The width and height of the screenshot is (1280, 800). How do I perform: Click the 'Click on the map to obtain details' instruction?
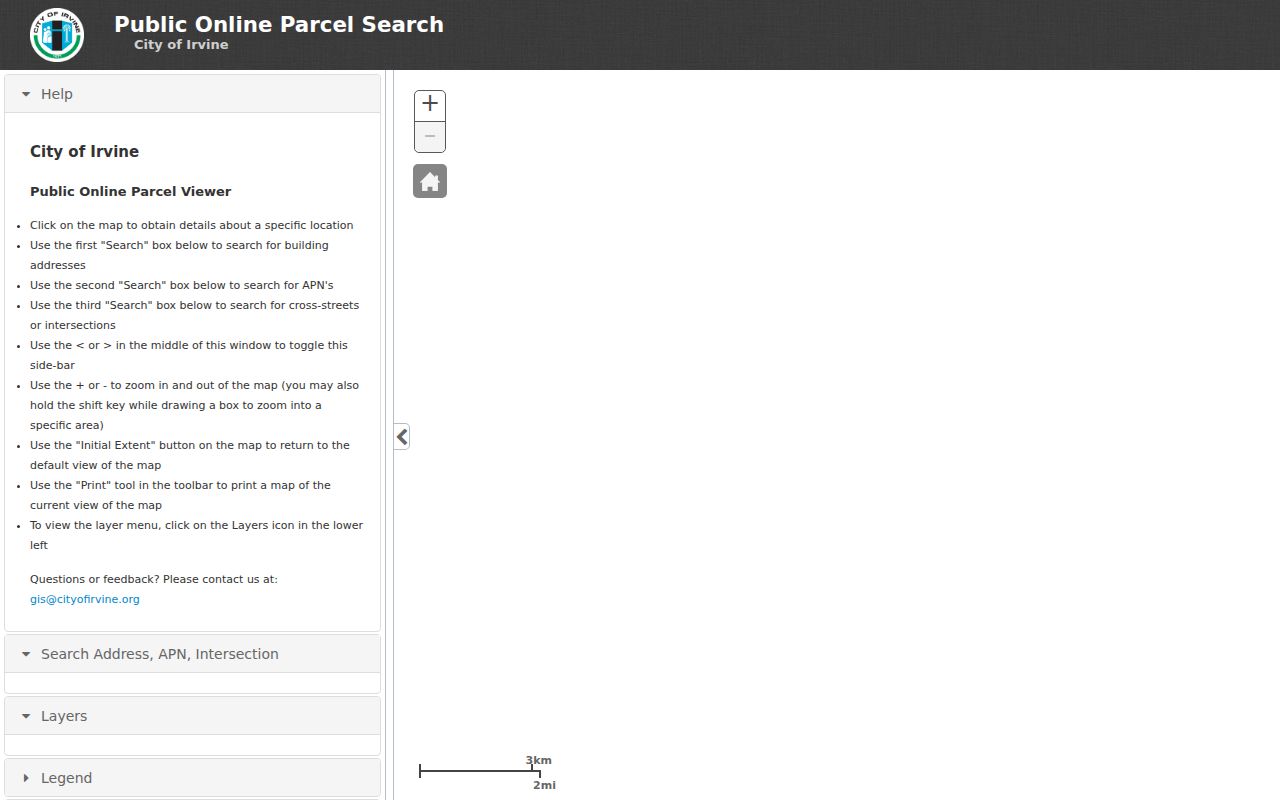(x=192, y=225)
